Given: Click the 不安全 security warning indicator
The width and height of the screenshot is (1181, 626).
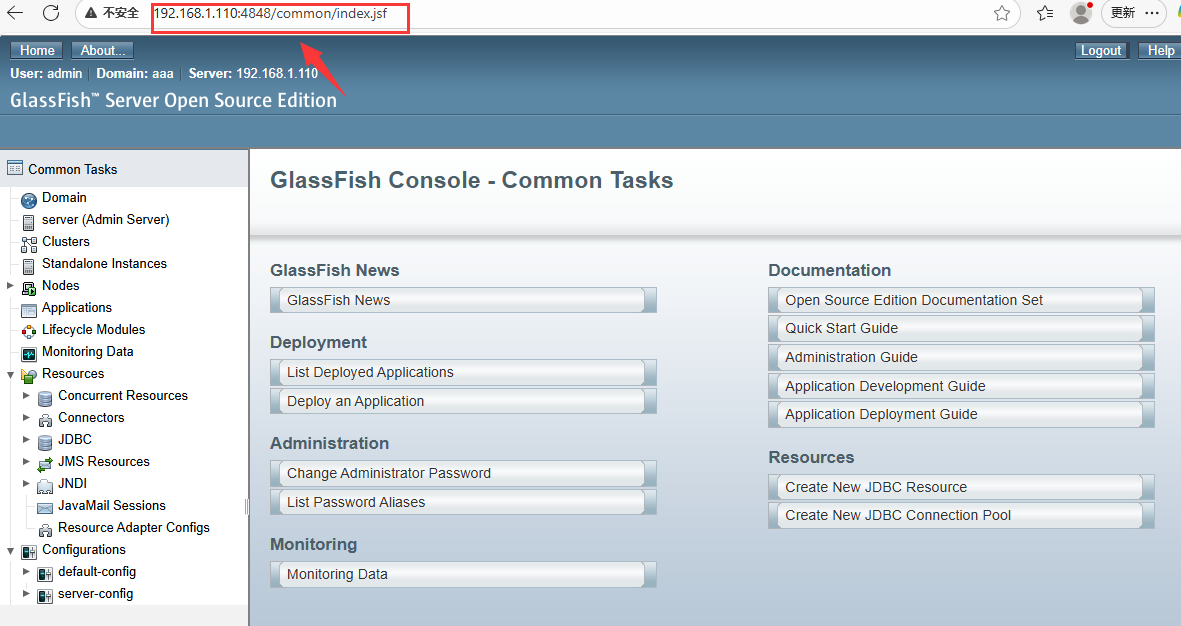Looking at the screenshot, I should point(112,13).
